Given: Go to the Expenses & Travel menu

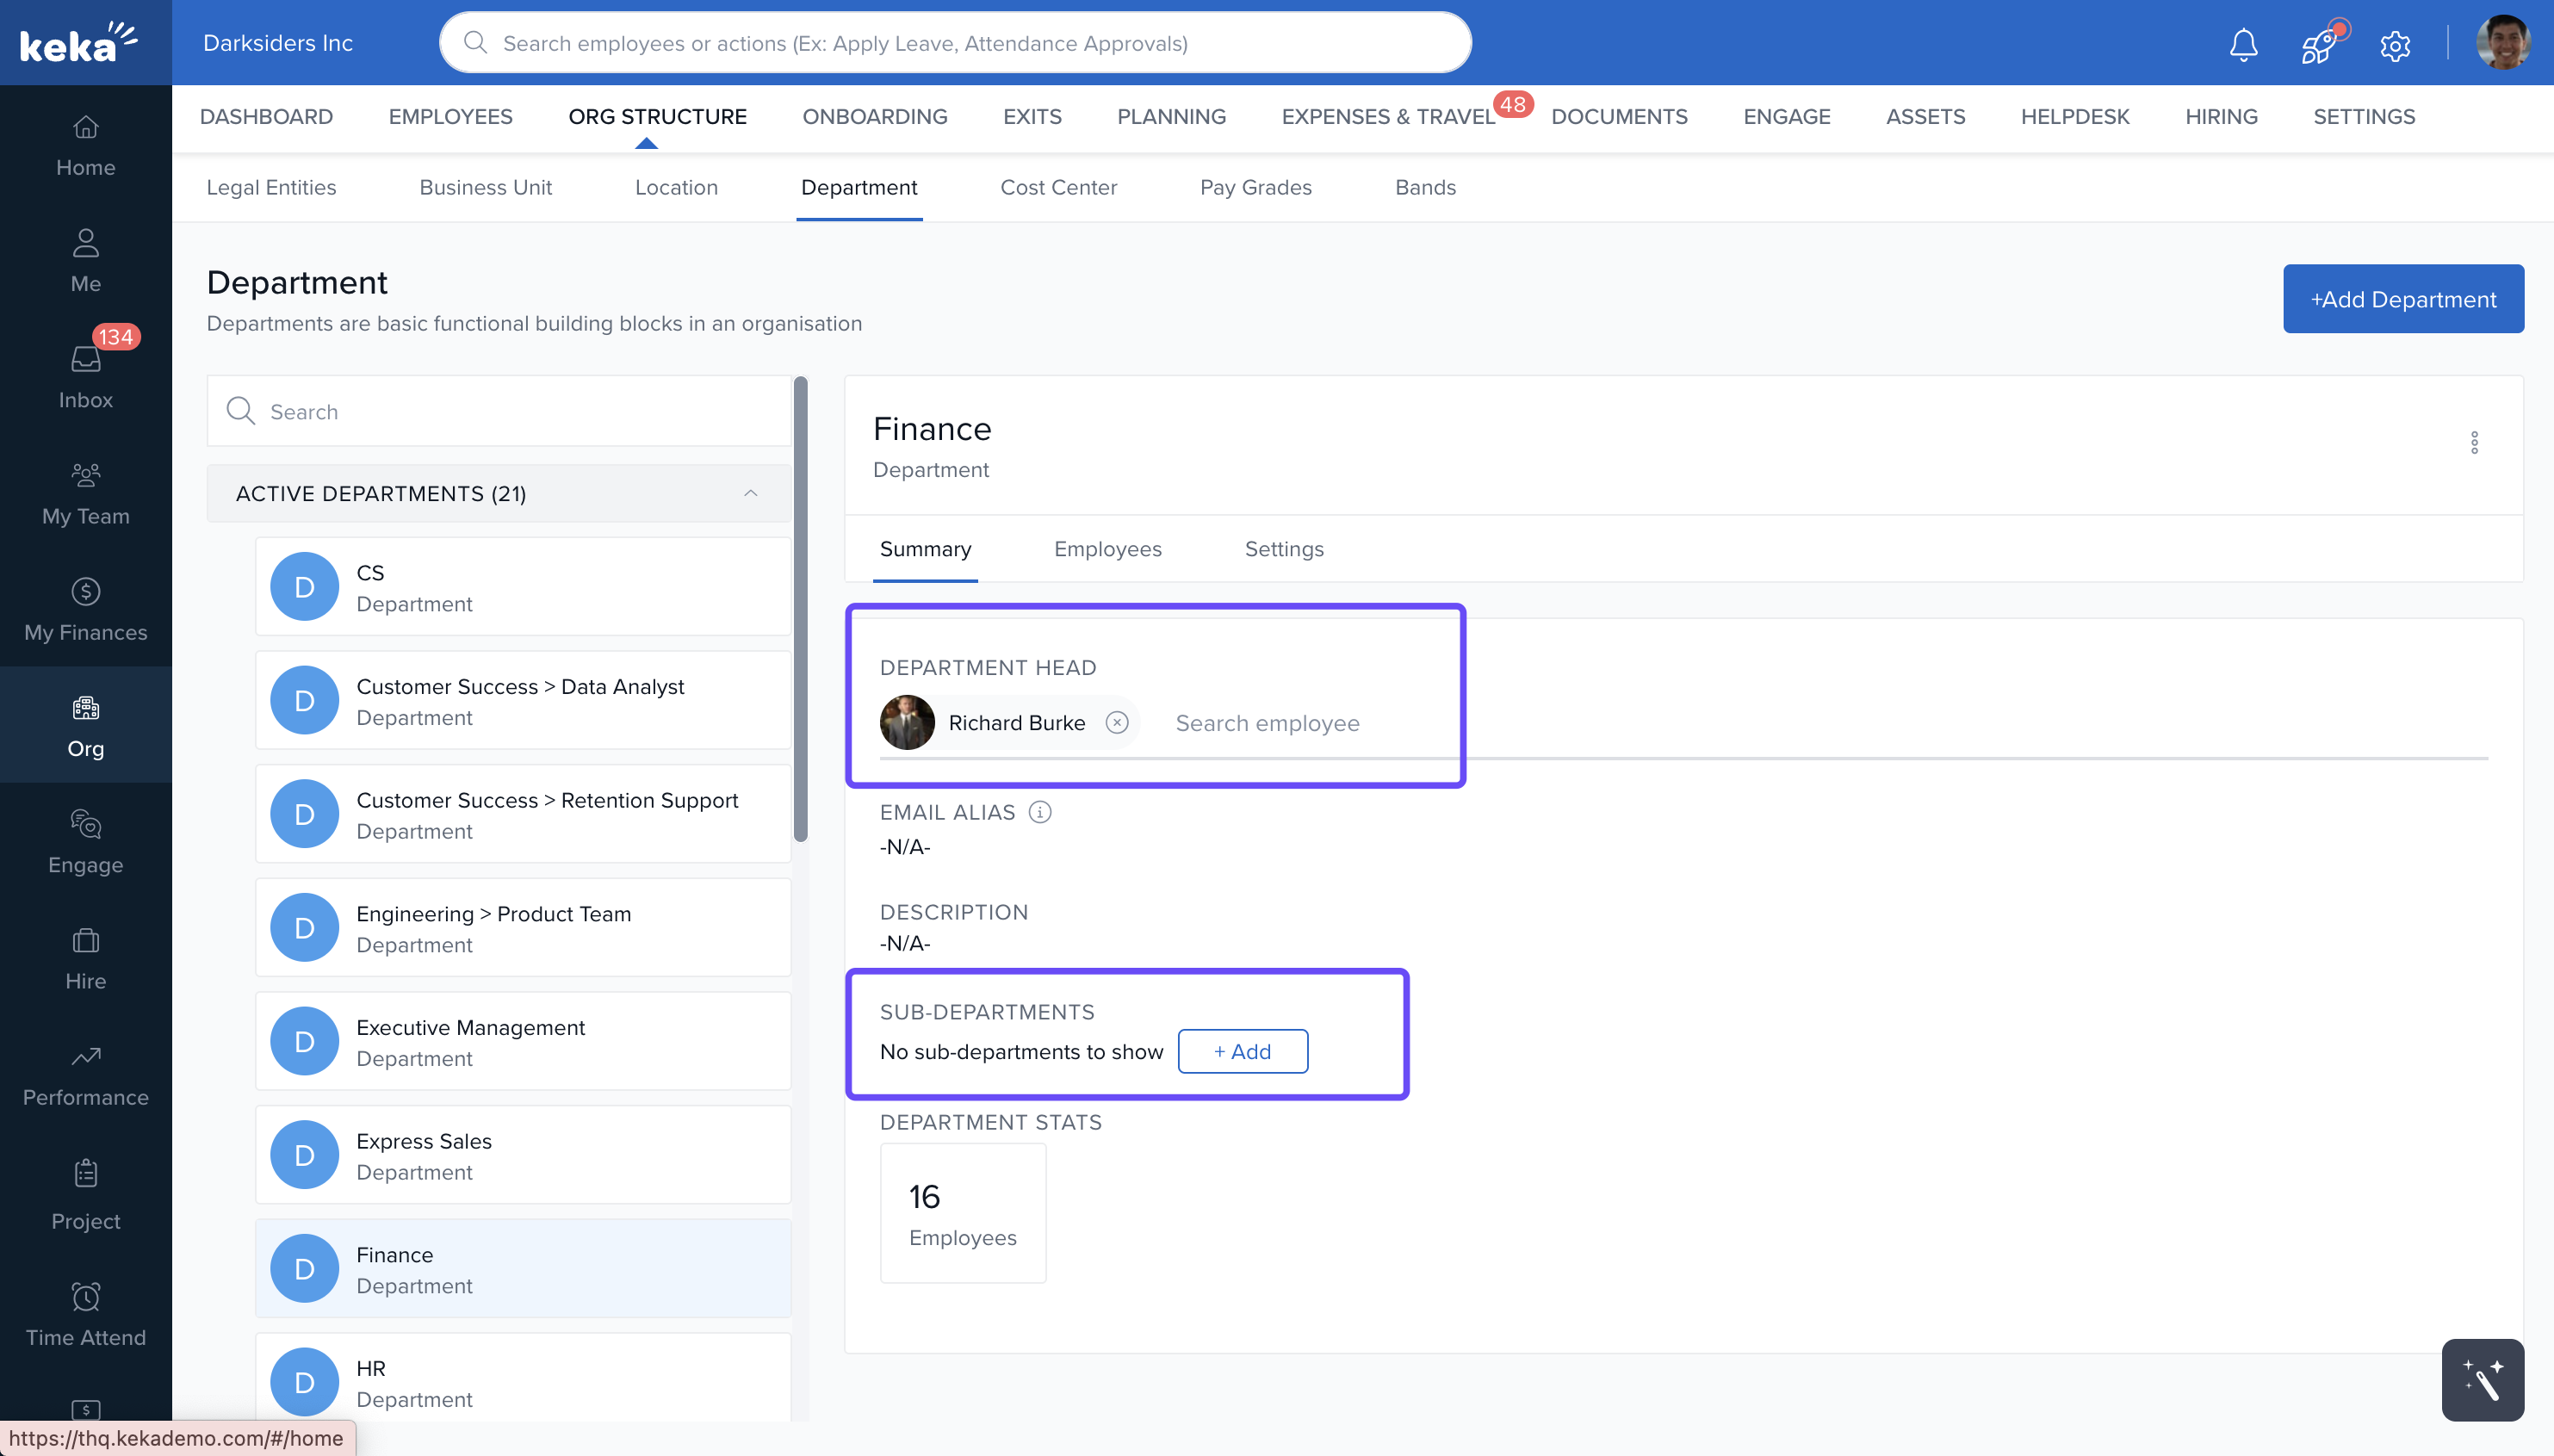Looking at the screenshot, I should point(1388,116).
